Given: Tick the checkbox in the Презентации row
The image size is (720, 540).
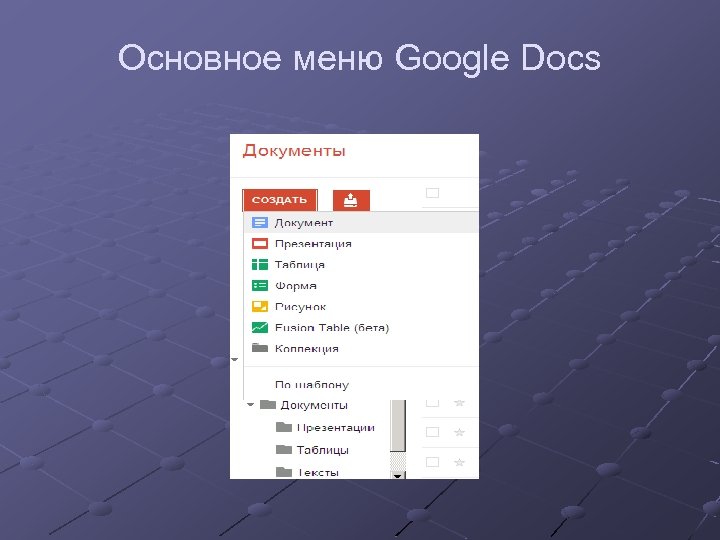Looking at the screenshot, I should [433, 432].
